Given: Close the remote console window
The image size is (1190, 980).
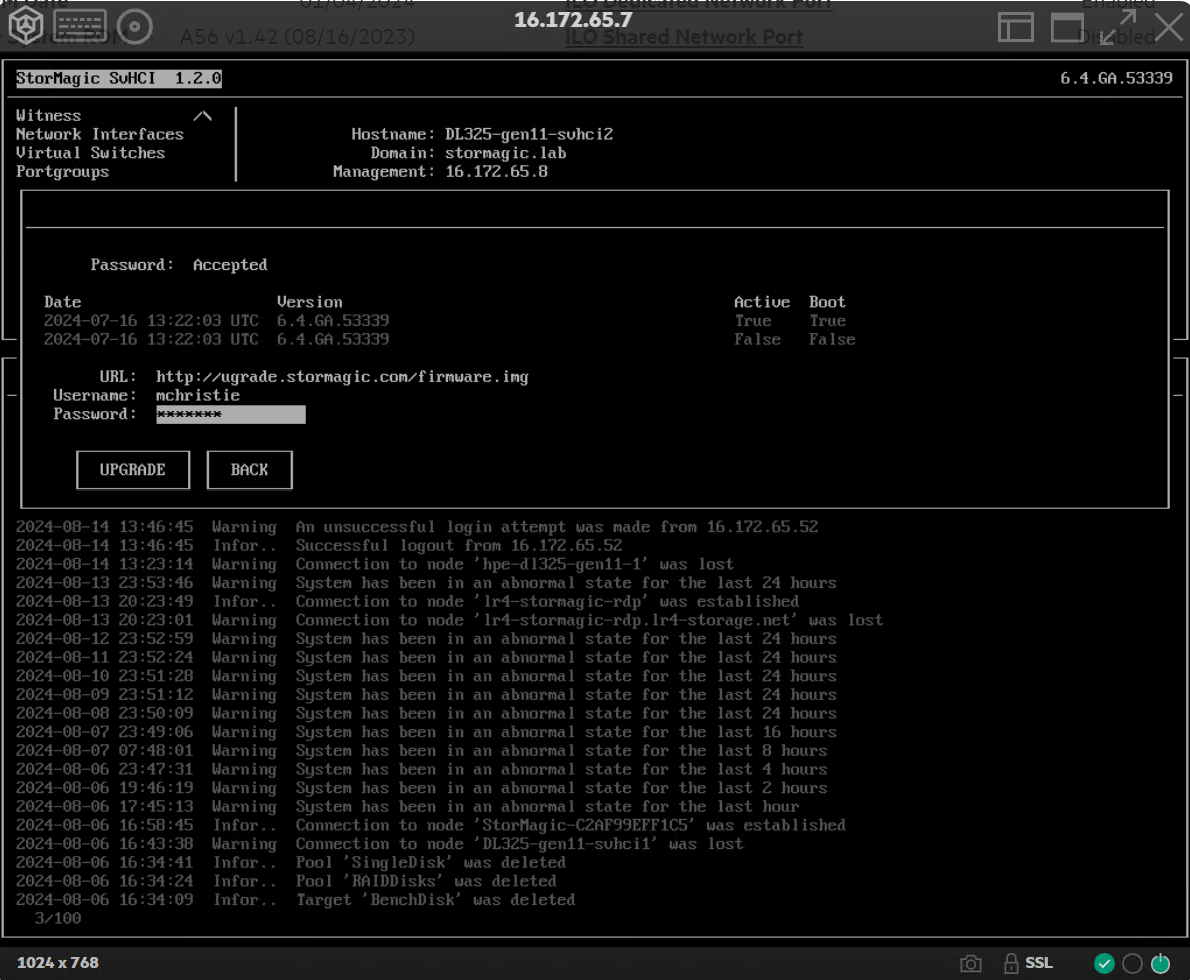Looking at the screenshot, I should point(1169,27).
